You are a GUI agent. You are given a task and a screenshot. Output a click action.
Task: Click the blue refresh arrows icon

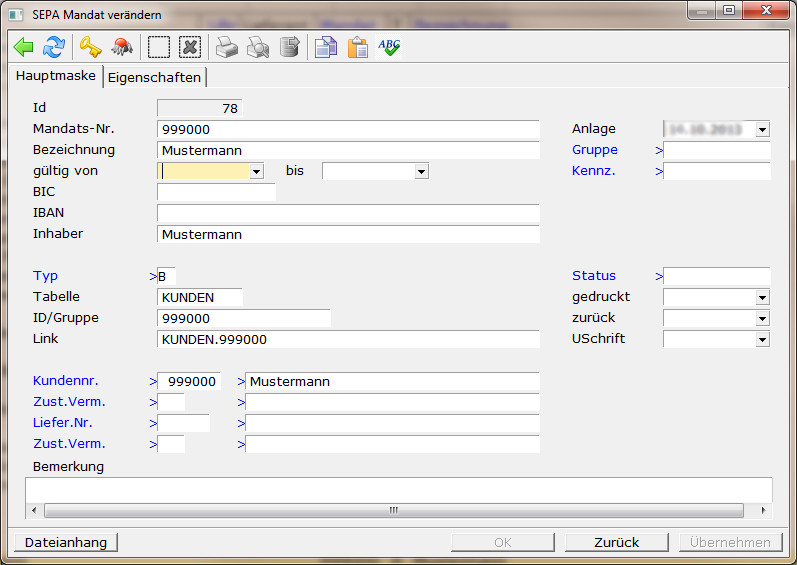(x=53, y=47)
